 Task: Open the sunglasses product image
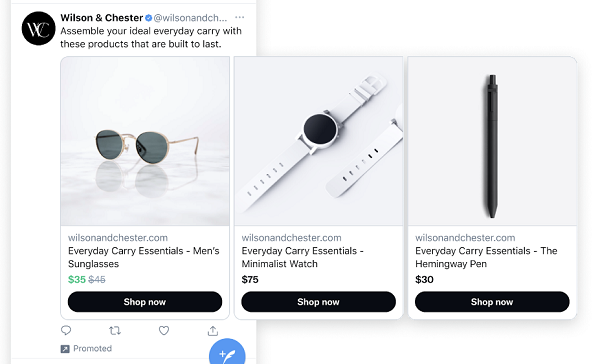(145, 141)
